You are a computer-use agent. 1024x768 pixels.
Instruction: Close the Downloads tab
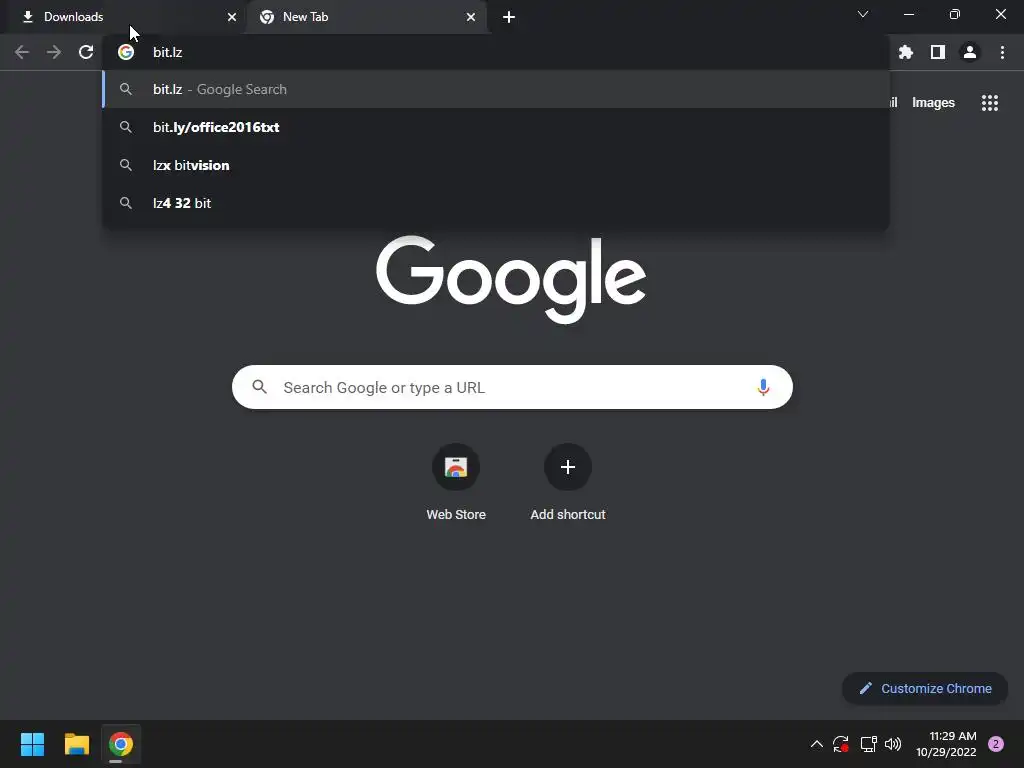point(232,17)
